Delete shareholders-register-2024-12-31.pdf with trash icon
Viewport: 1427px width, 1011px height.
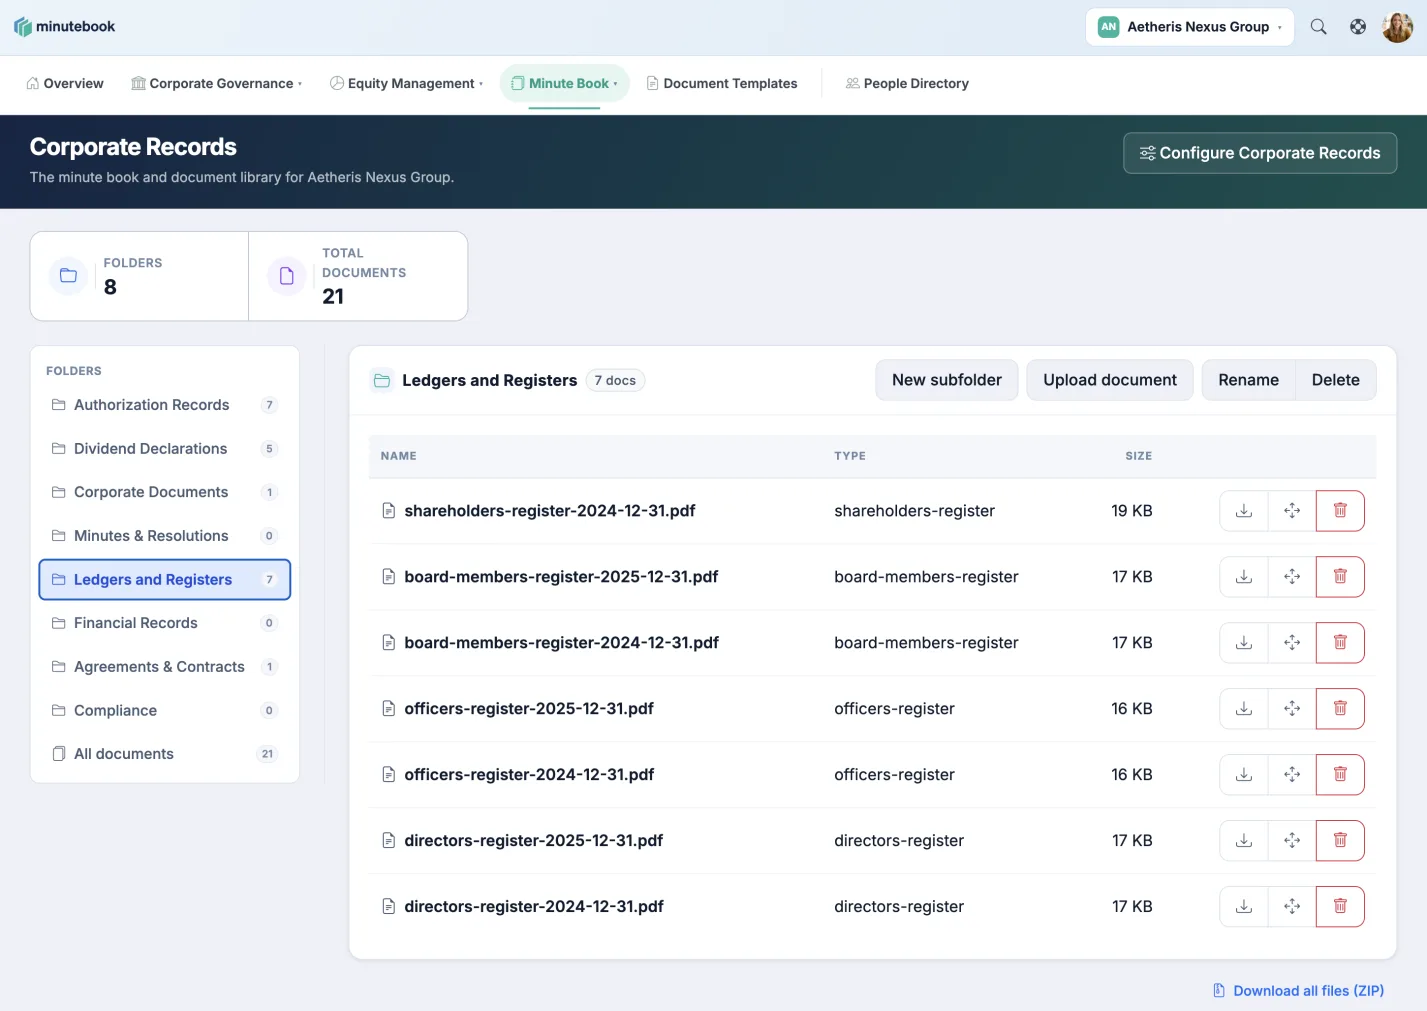point(1340,511)
